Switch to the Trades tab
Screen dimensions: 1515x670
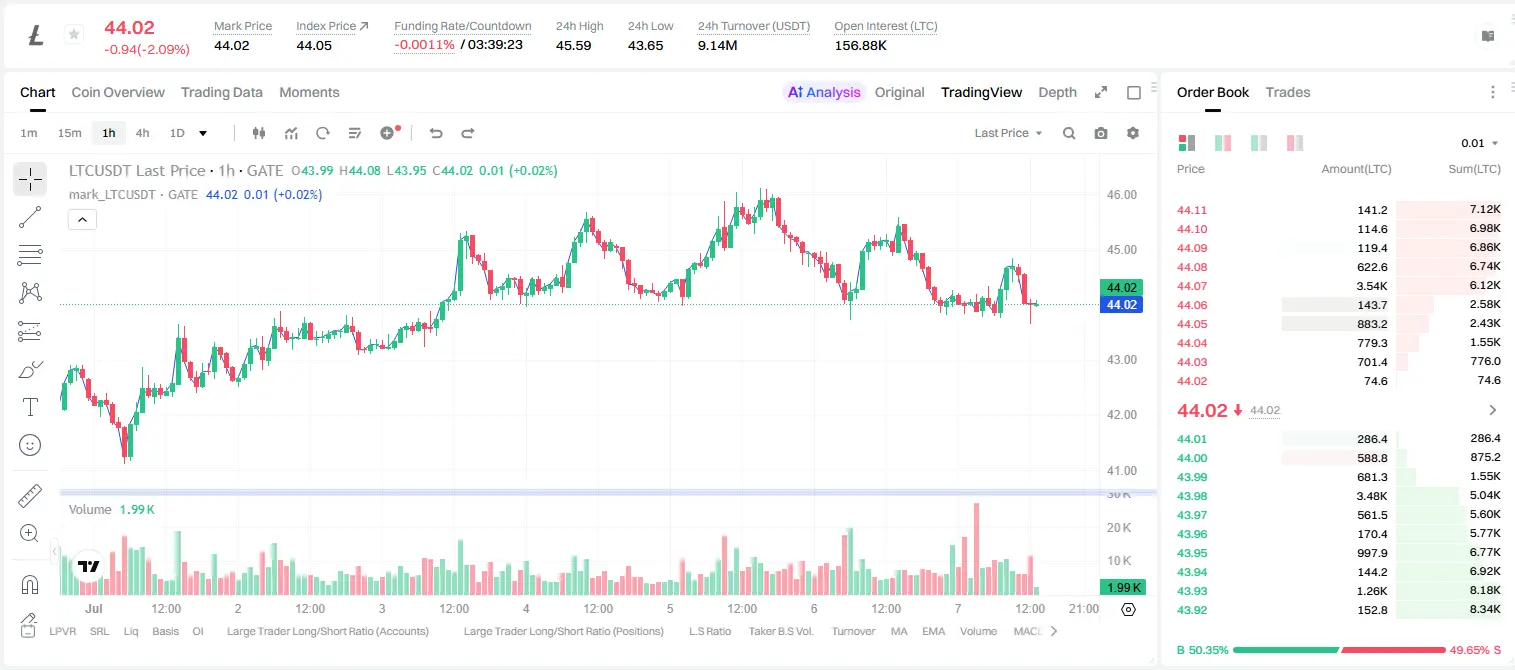point(1287,92)
